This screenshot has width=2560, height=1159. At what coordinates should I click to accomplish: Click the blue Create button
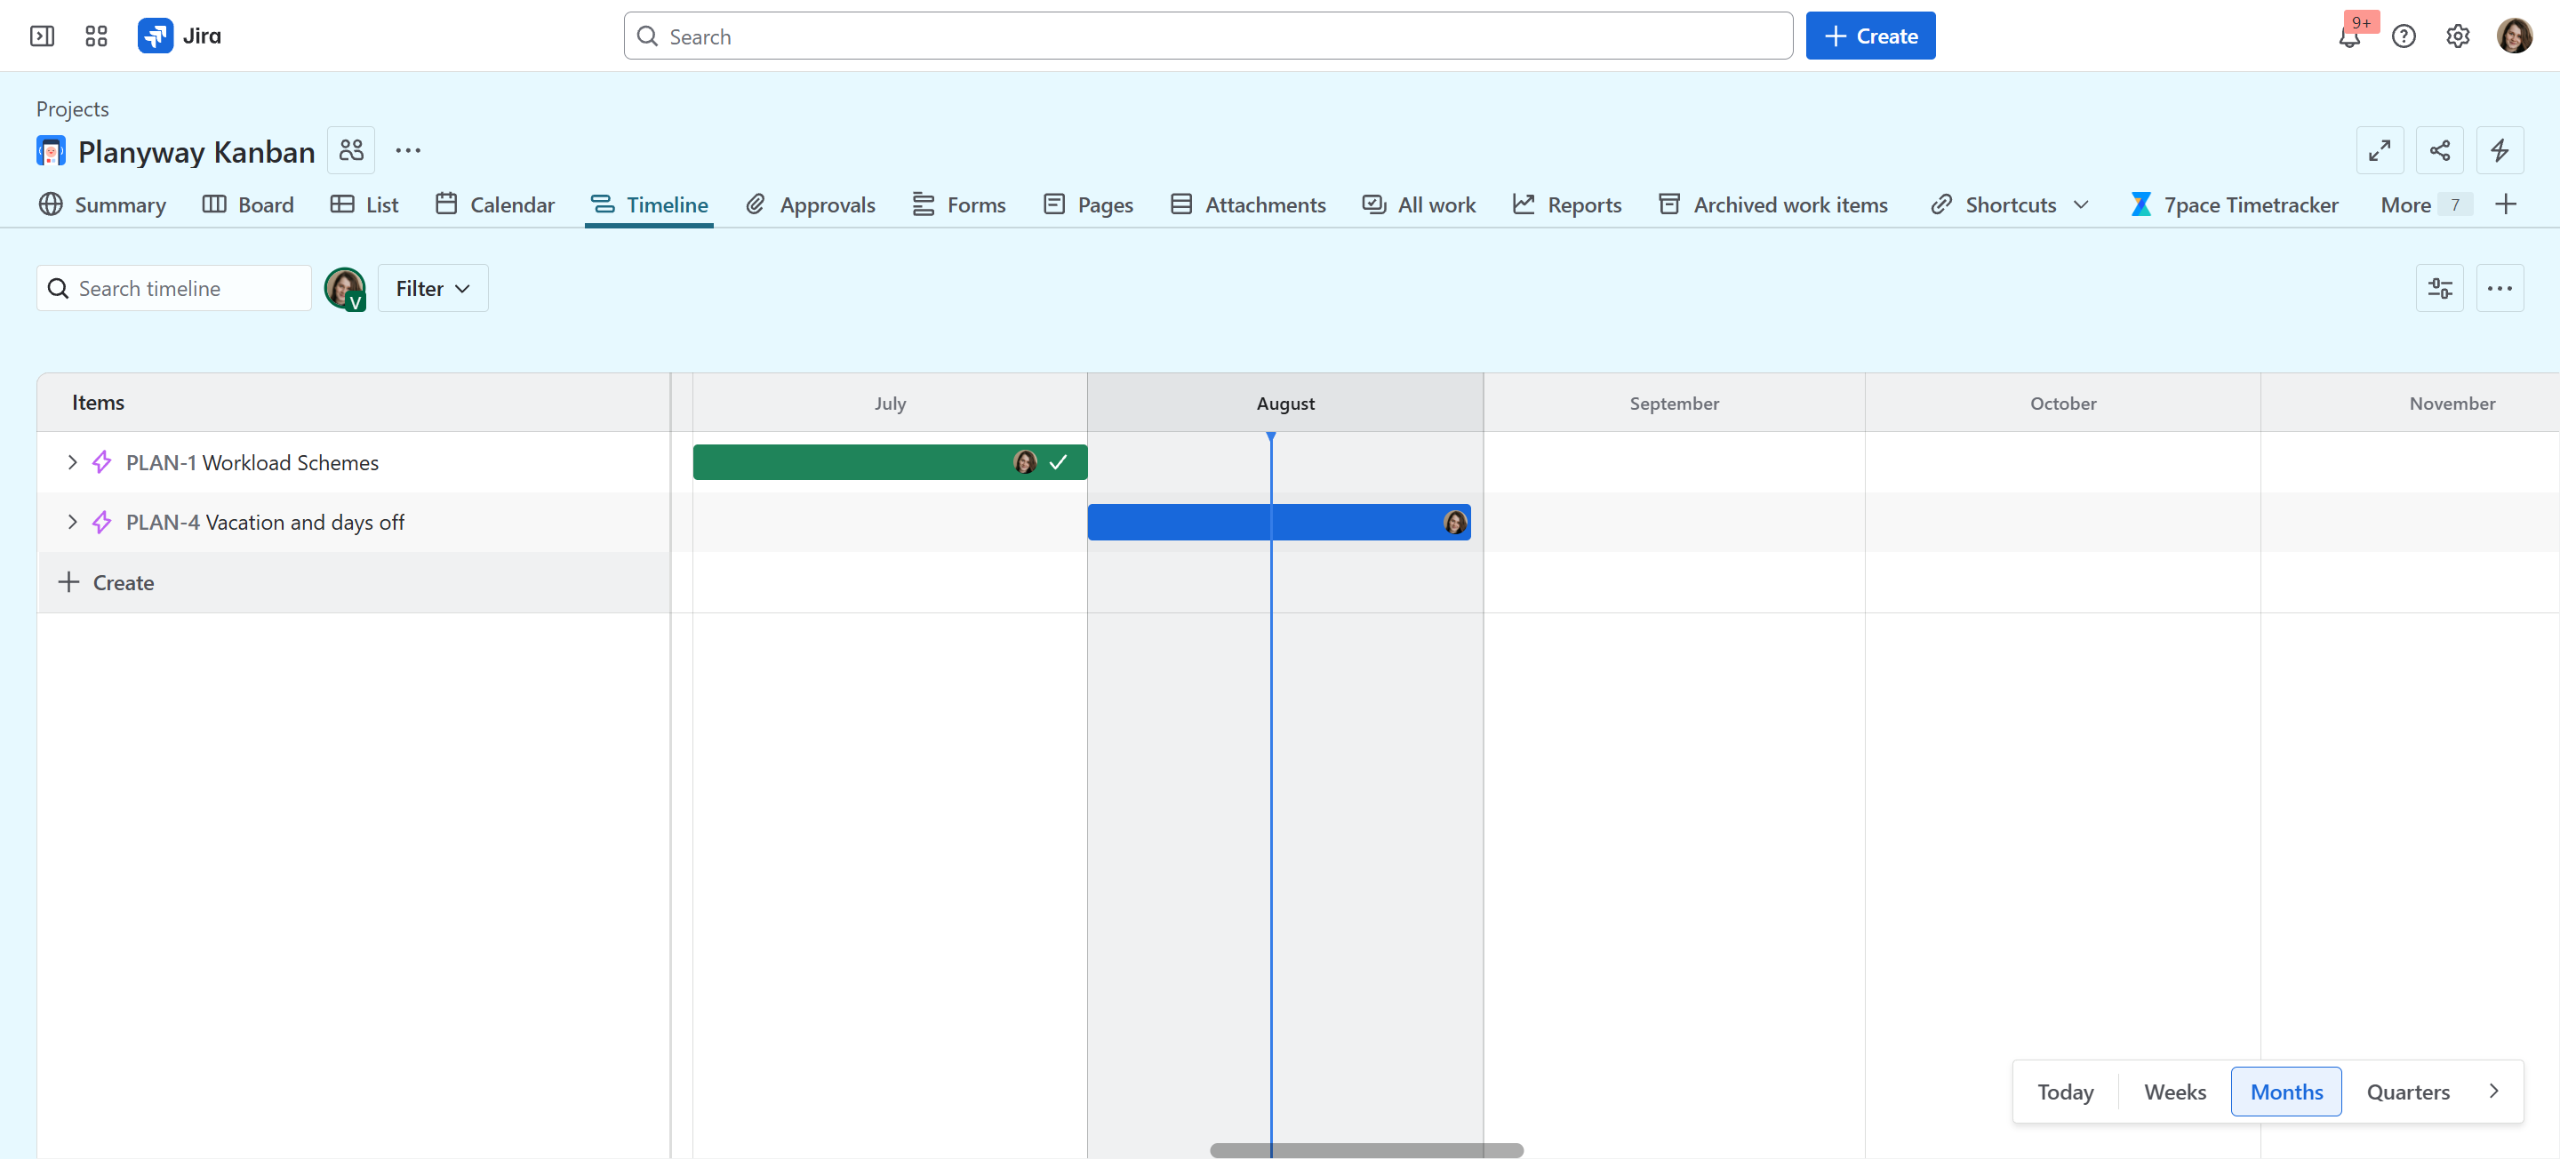(x=1870, y=36)
